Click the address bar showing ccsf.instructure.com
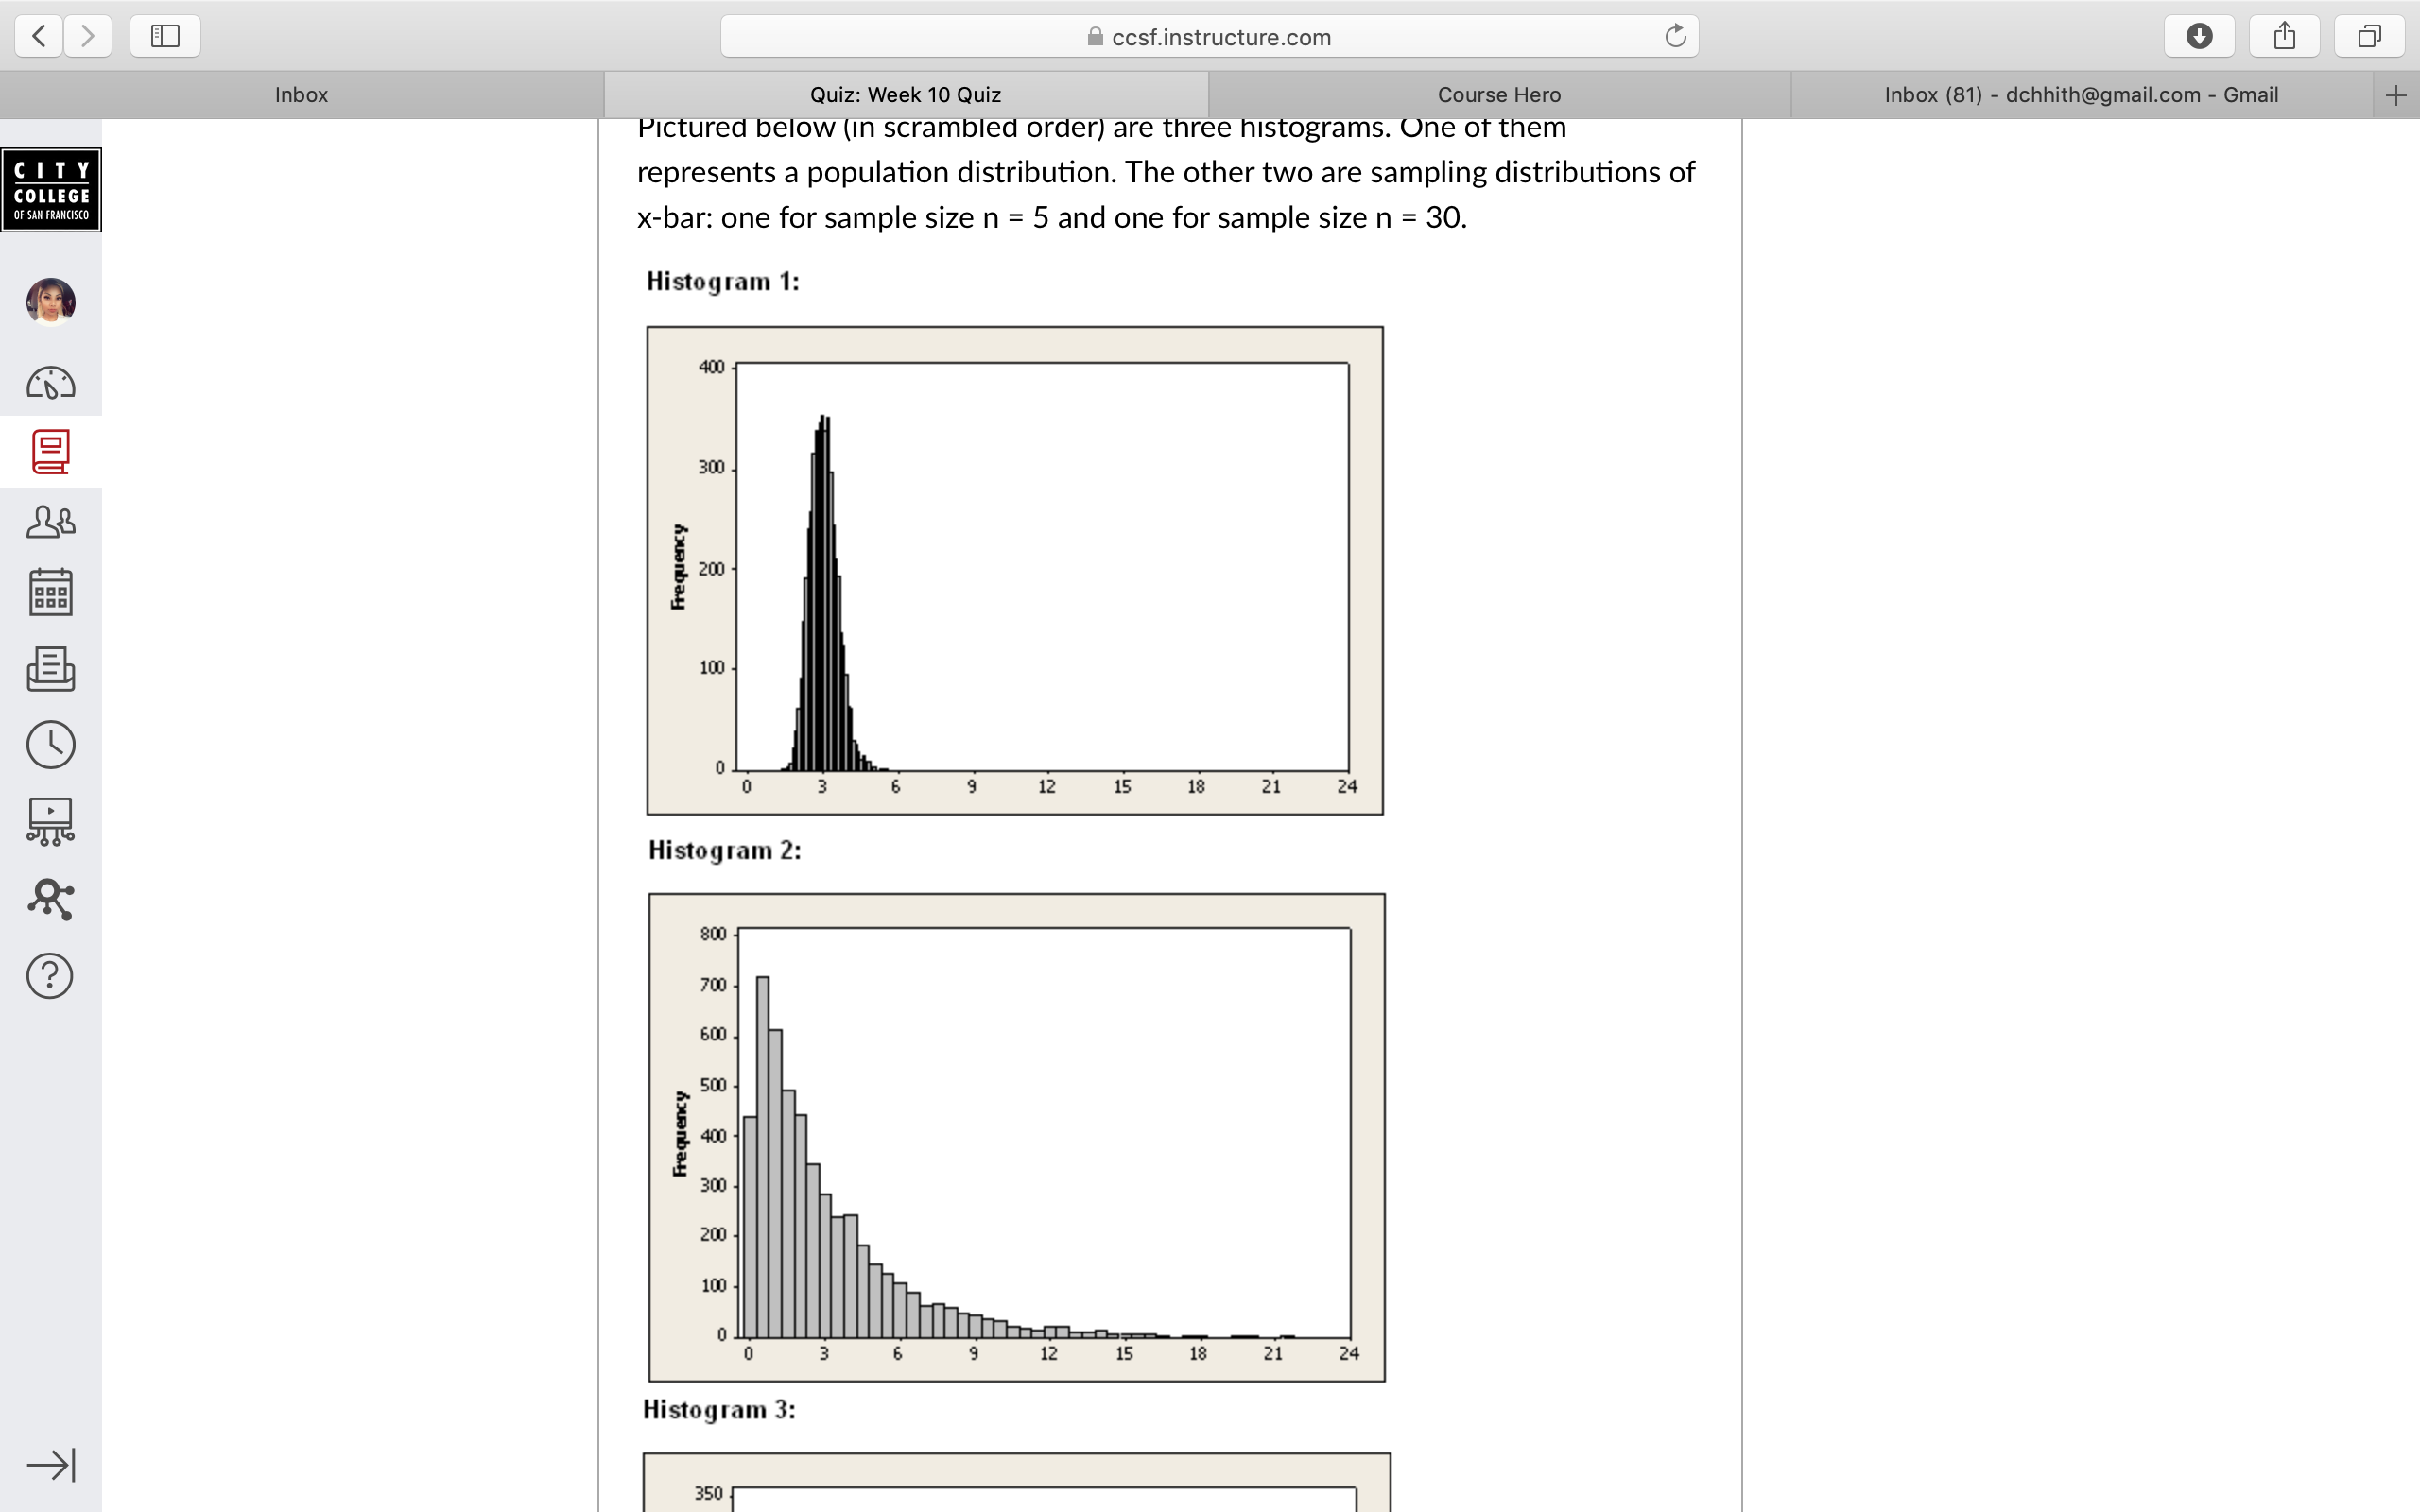Screen dimensions: 2420x1512 1210,36
